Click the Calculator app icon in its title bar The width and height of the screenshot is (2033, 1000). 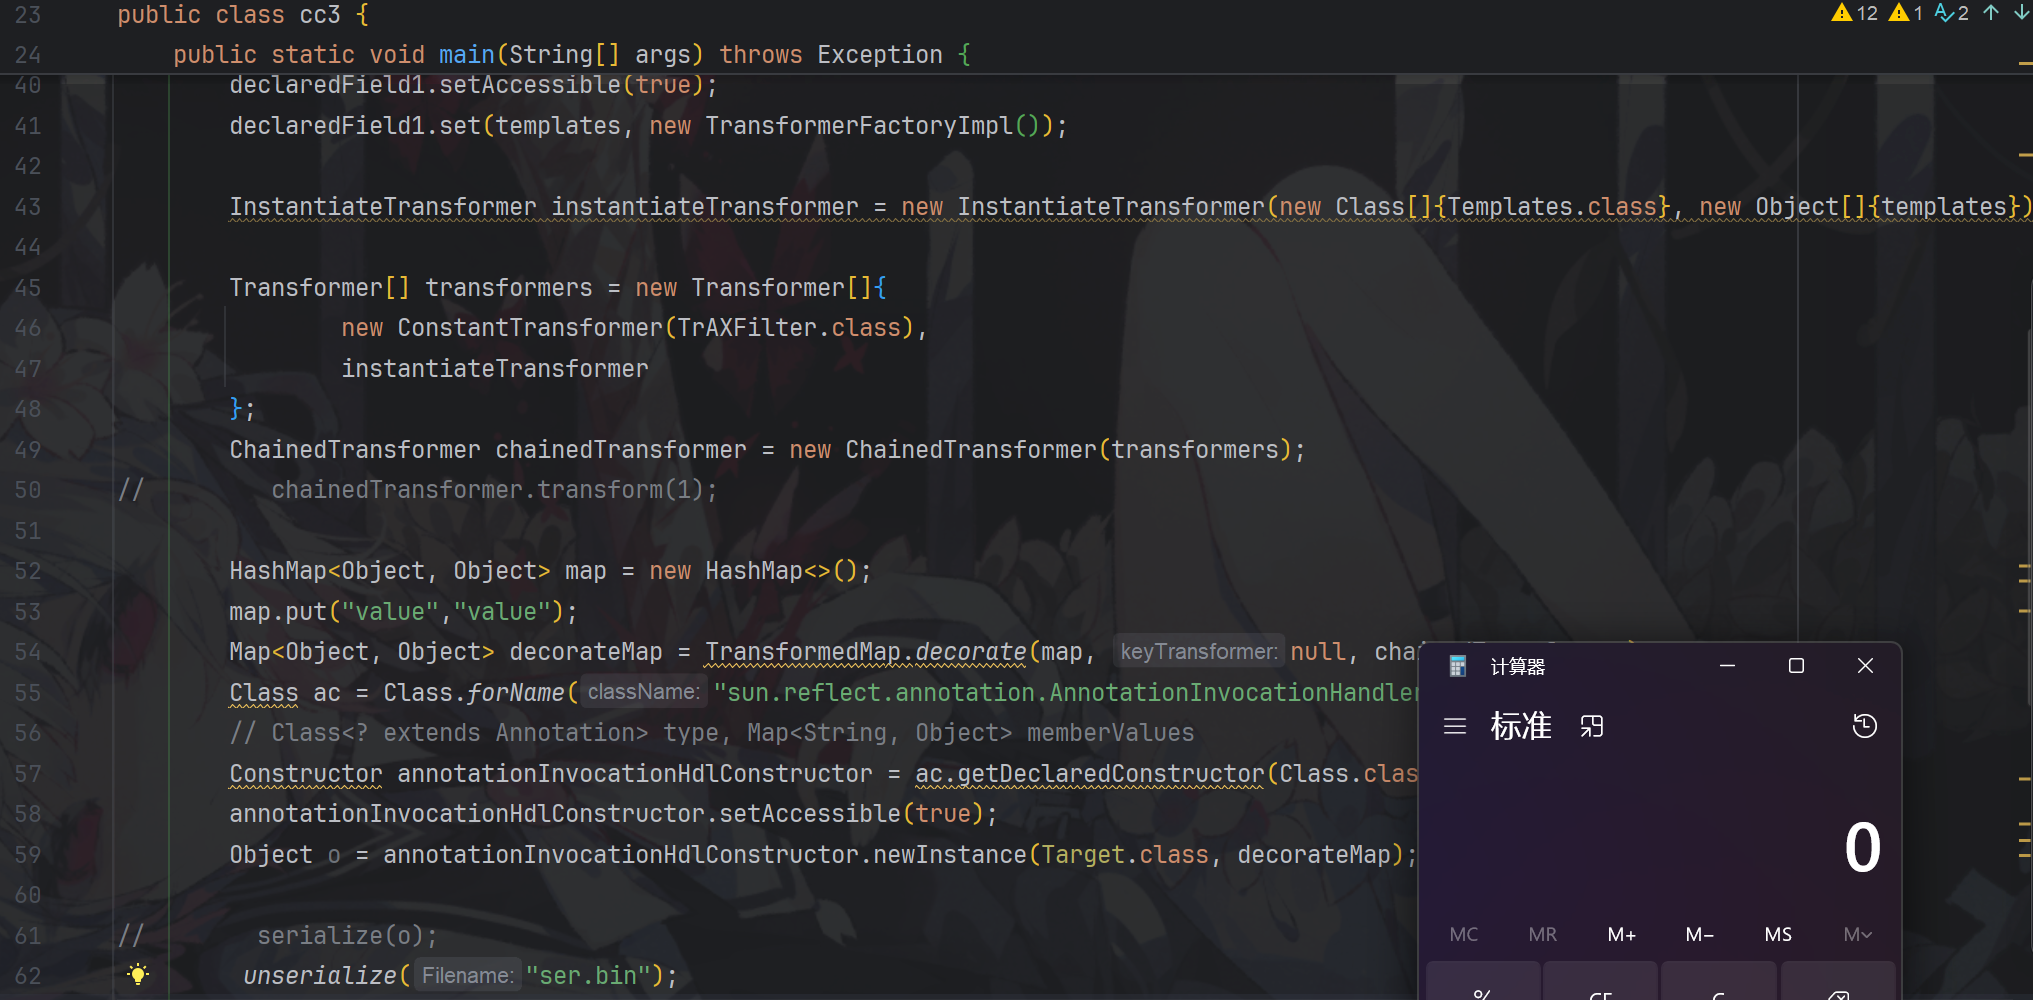pyautogui.click(x=1456, y=666)
